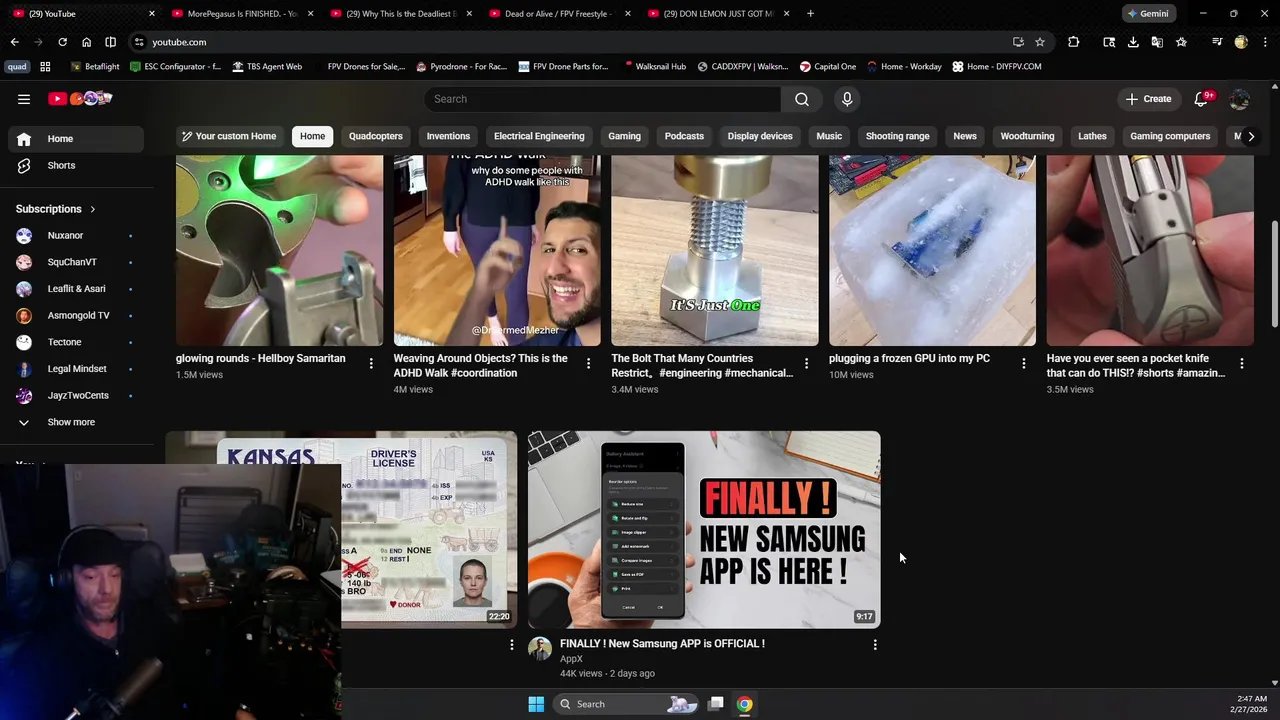Click the AppX channel avatar
The image size is (1280, 720).
pyautogui.click(x=540, y=649)
